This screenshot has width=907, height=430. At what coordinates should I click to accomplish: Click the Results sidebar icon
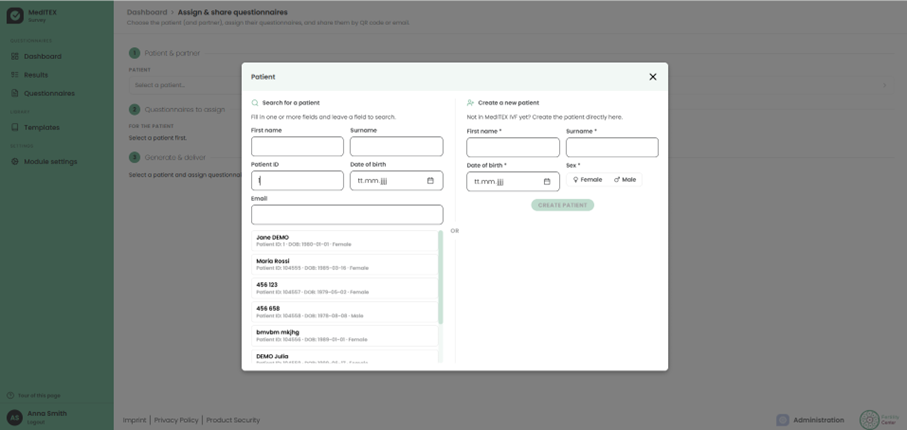tap(15, 75)
